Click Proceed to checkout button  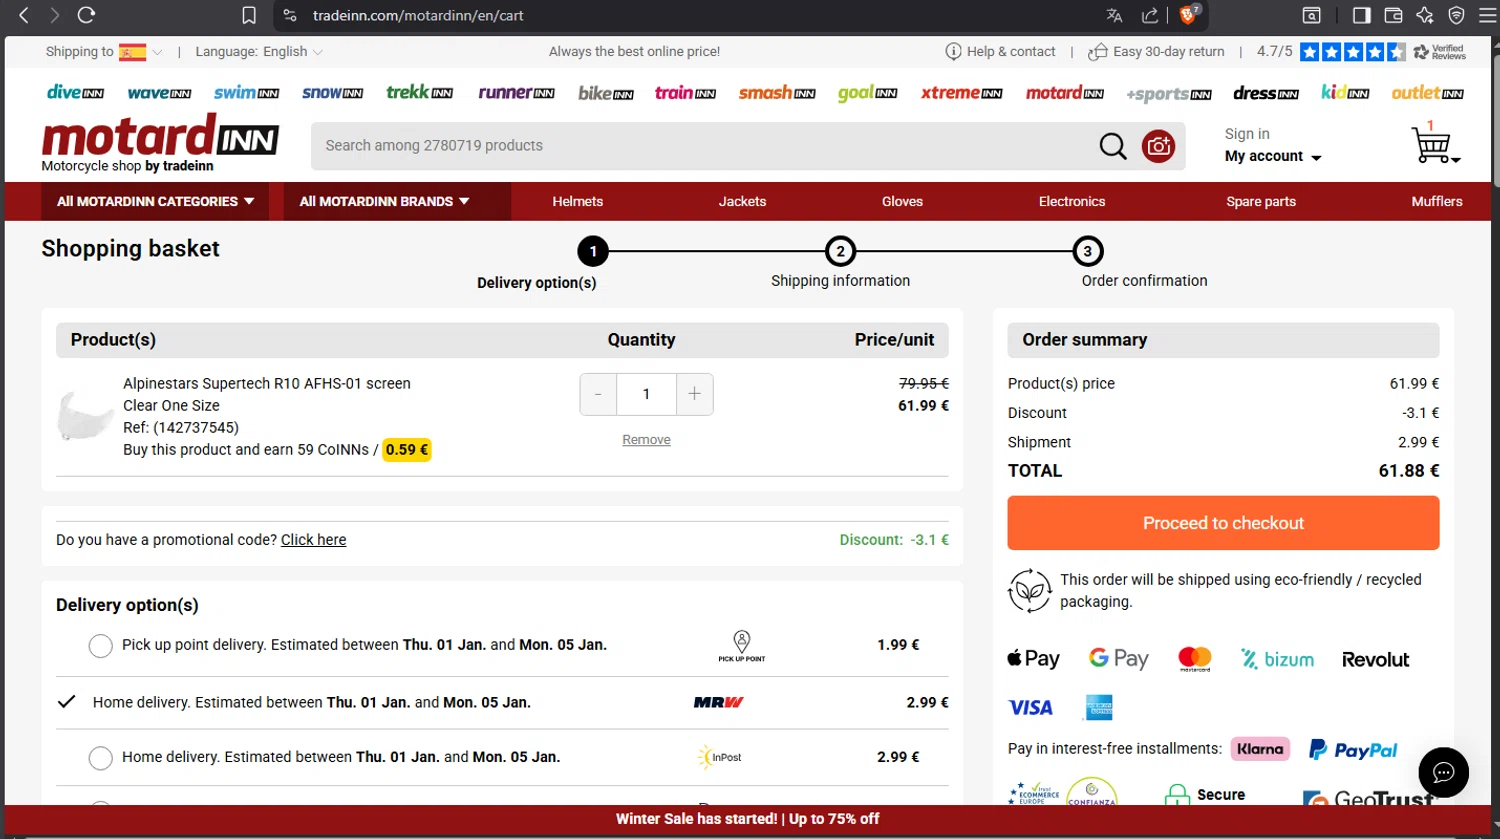click(1223, 523)
